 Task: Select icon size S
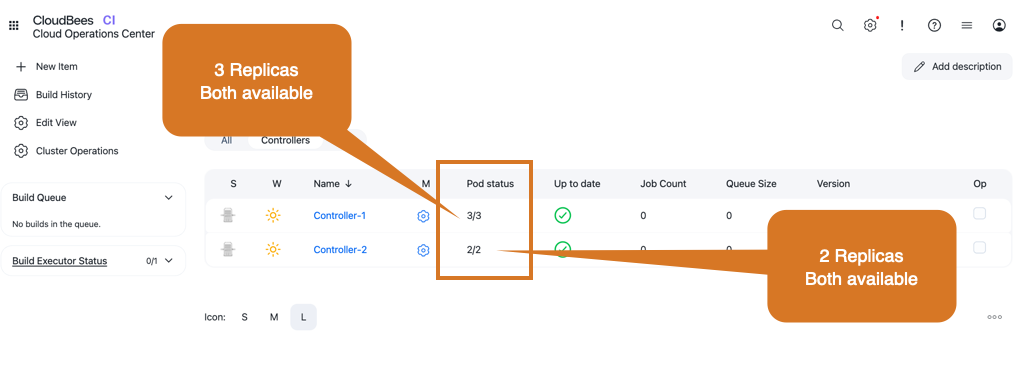(x=244, y=317)
